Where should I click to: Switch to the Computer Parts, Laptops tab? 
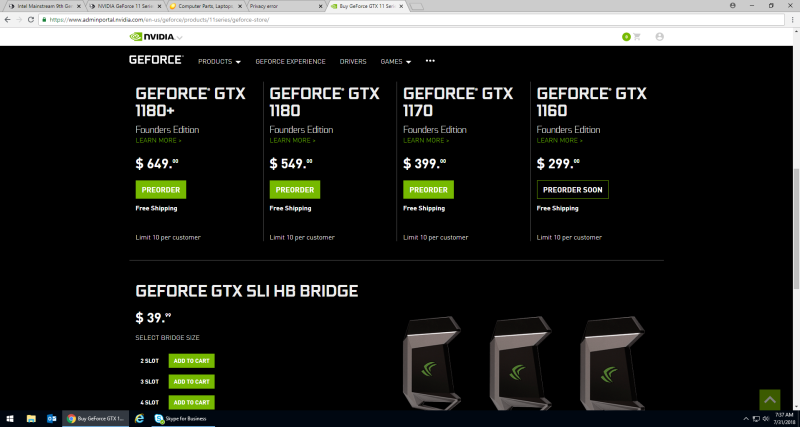point(206,6)
